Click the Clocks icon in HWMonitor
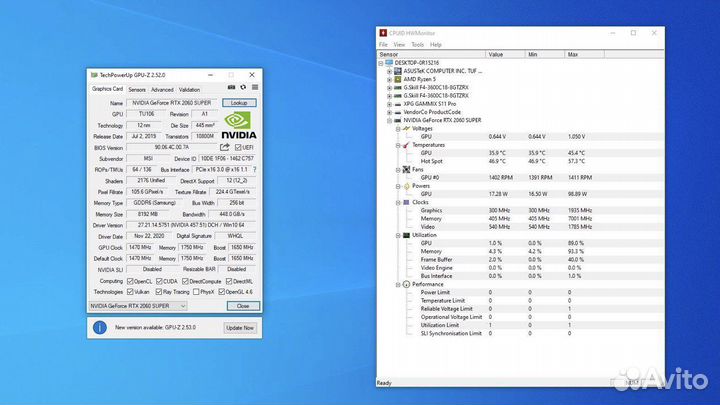 click(406, 202)
